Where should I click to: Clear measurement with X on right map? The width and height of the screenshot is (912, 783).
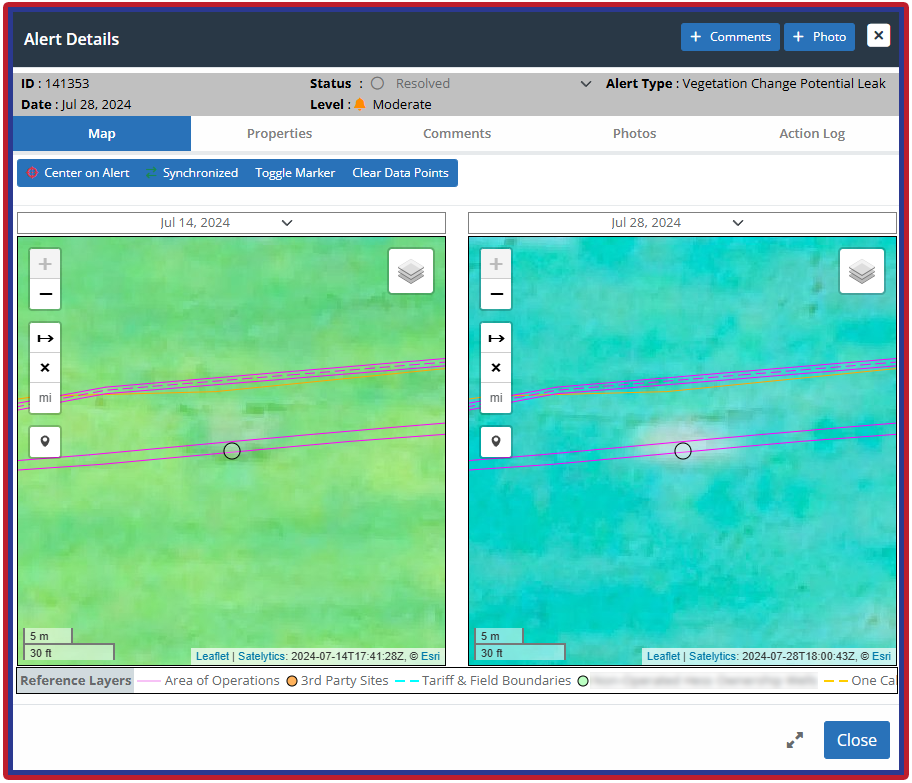tap(496, 368)
